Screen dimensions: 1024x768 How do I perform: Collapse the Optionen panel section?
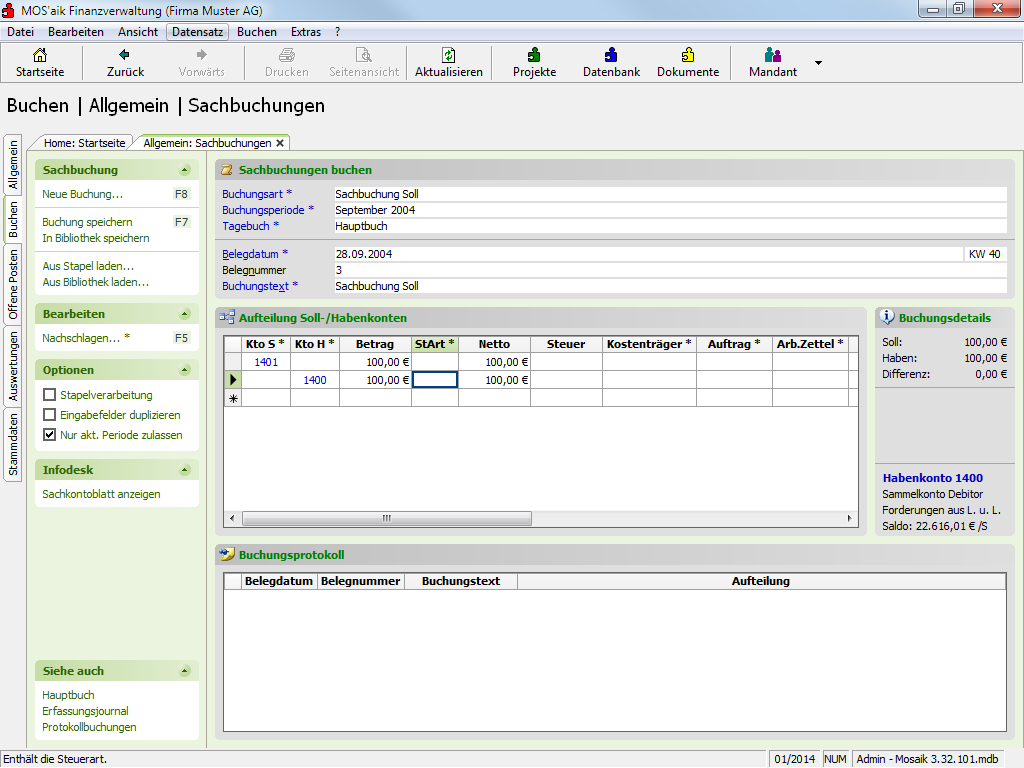(184, 371)
